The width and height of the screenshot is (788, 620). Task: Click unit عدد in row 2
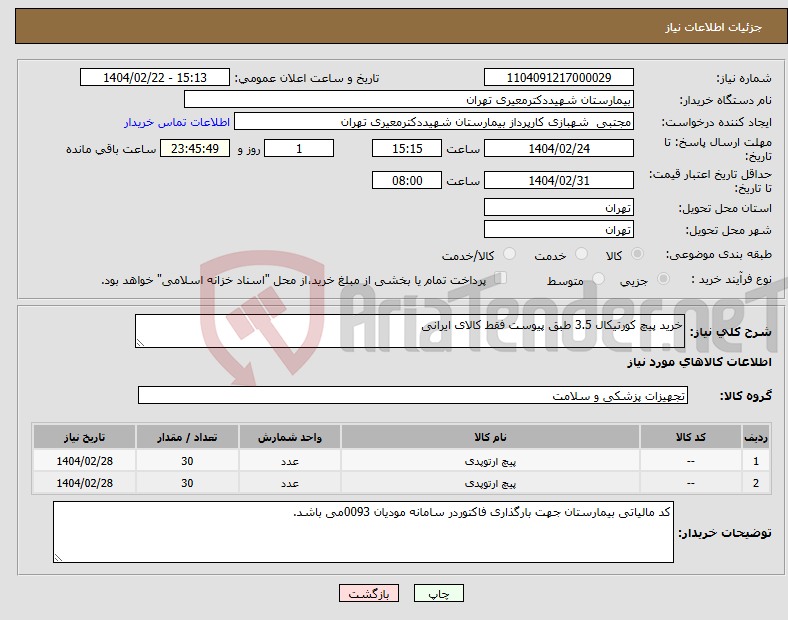click(289, 483)
